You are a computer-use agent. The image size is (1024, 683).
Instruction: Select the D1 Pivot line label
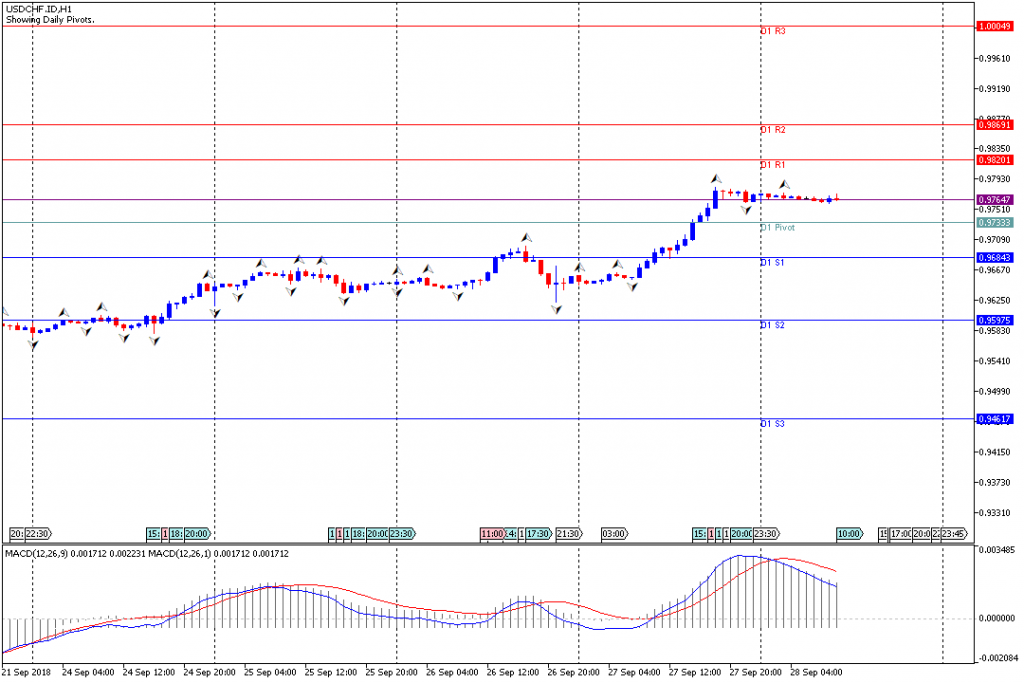click(x=778, y=228)
